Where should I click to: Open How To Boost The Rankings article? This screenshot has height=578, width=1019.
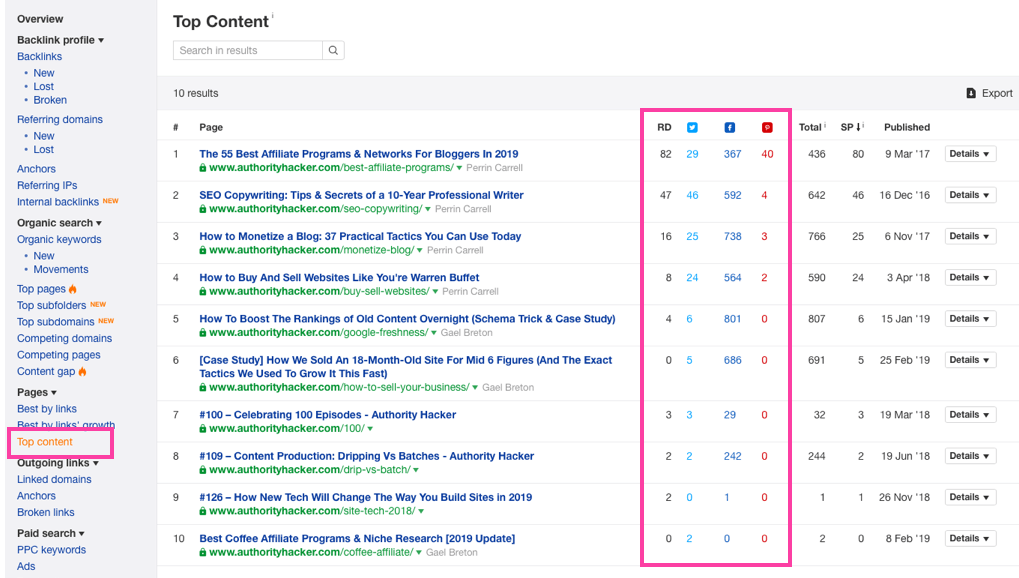tap(407, 319)
